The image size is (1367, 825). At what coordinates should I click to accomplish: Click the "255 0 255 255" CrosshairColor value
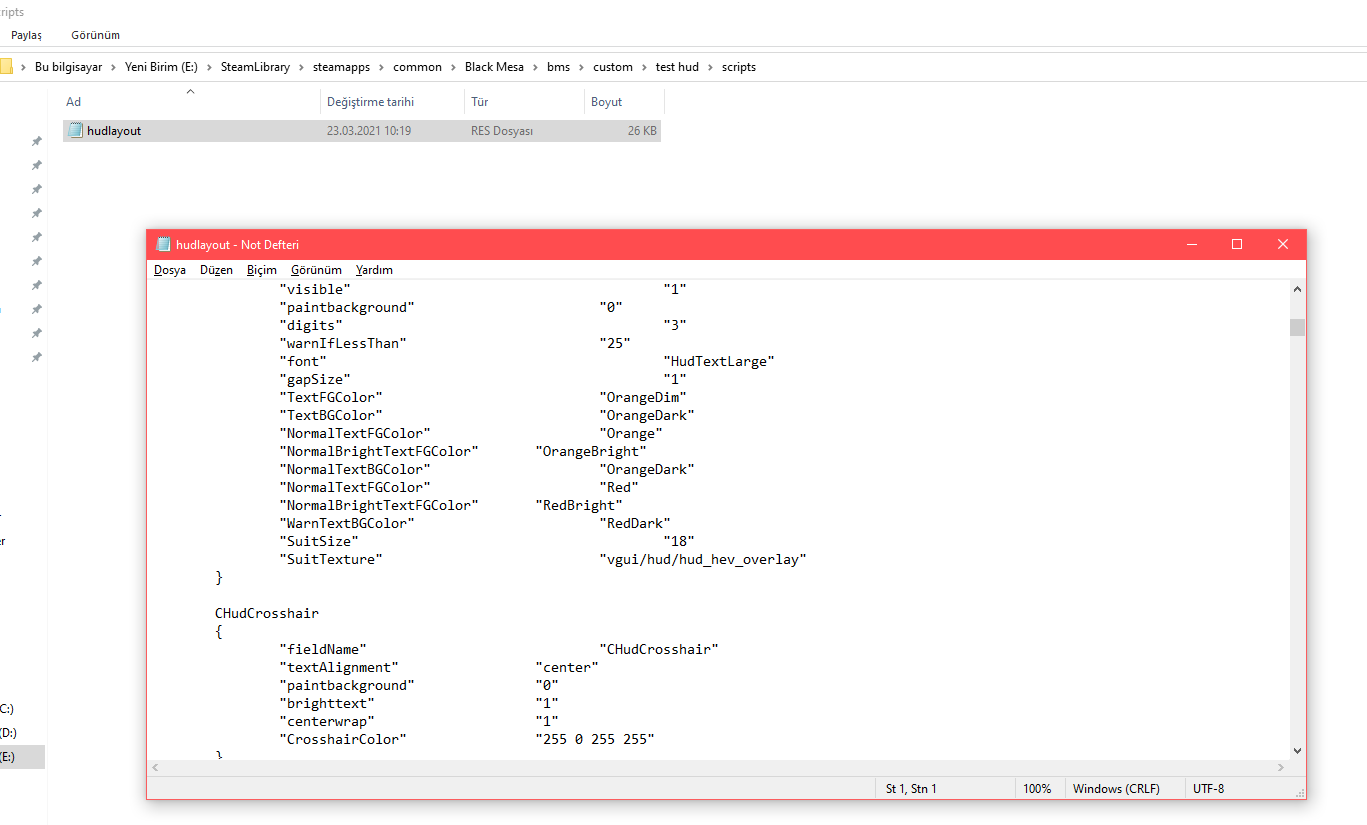[595, 739]
